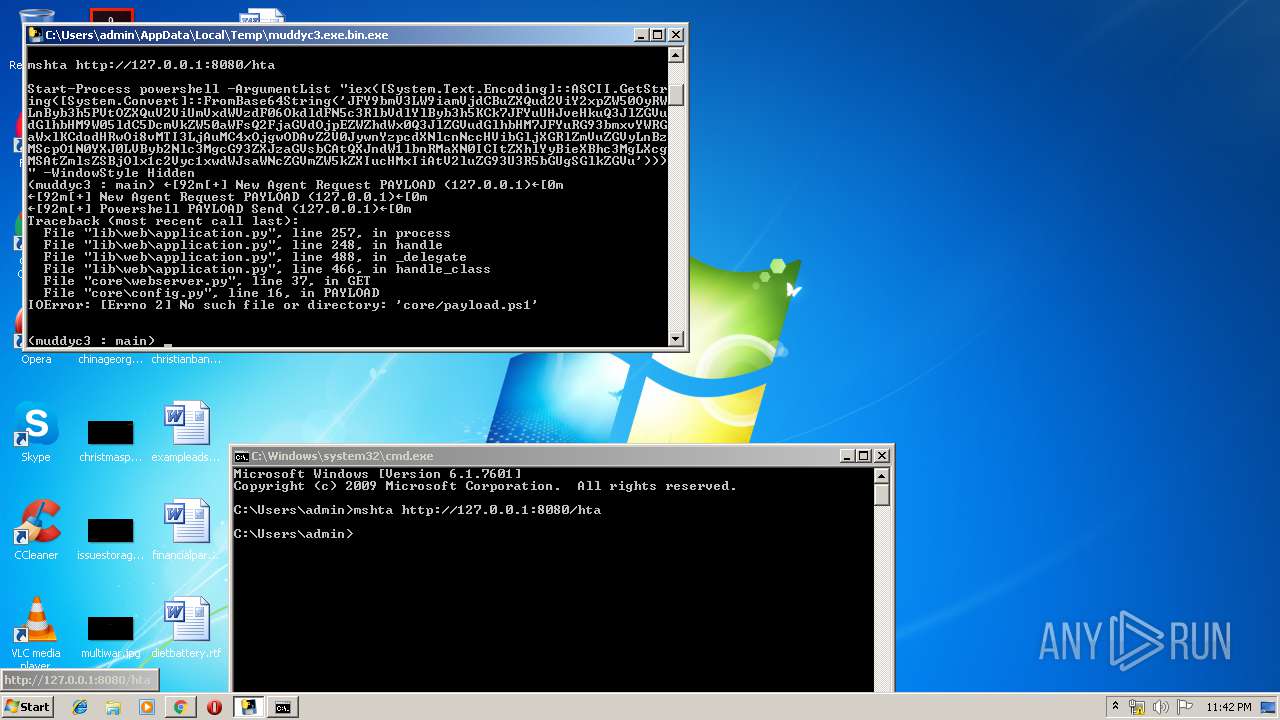
Task: Open the dietbattery.rtf document icon
Action: coord(186,628)
